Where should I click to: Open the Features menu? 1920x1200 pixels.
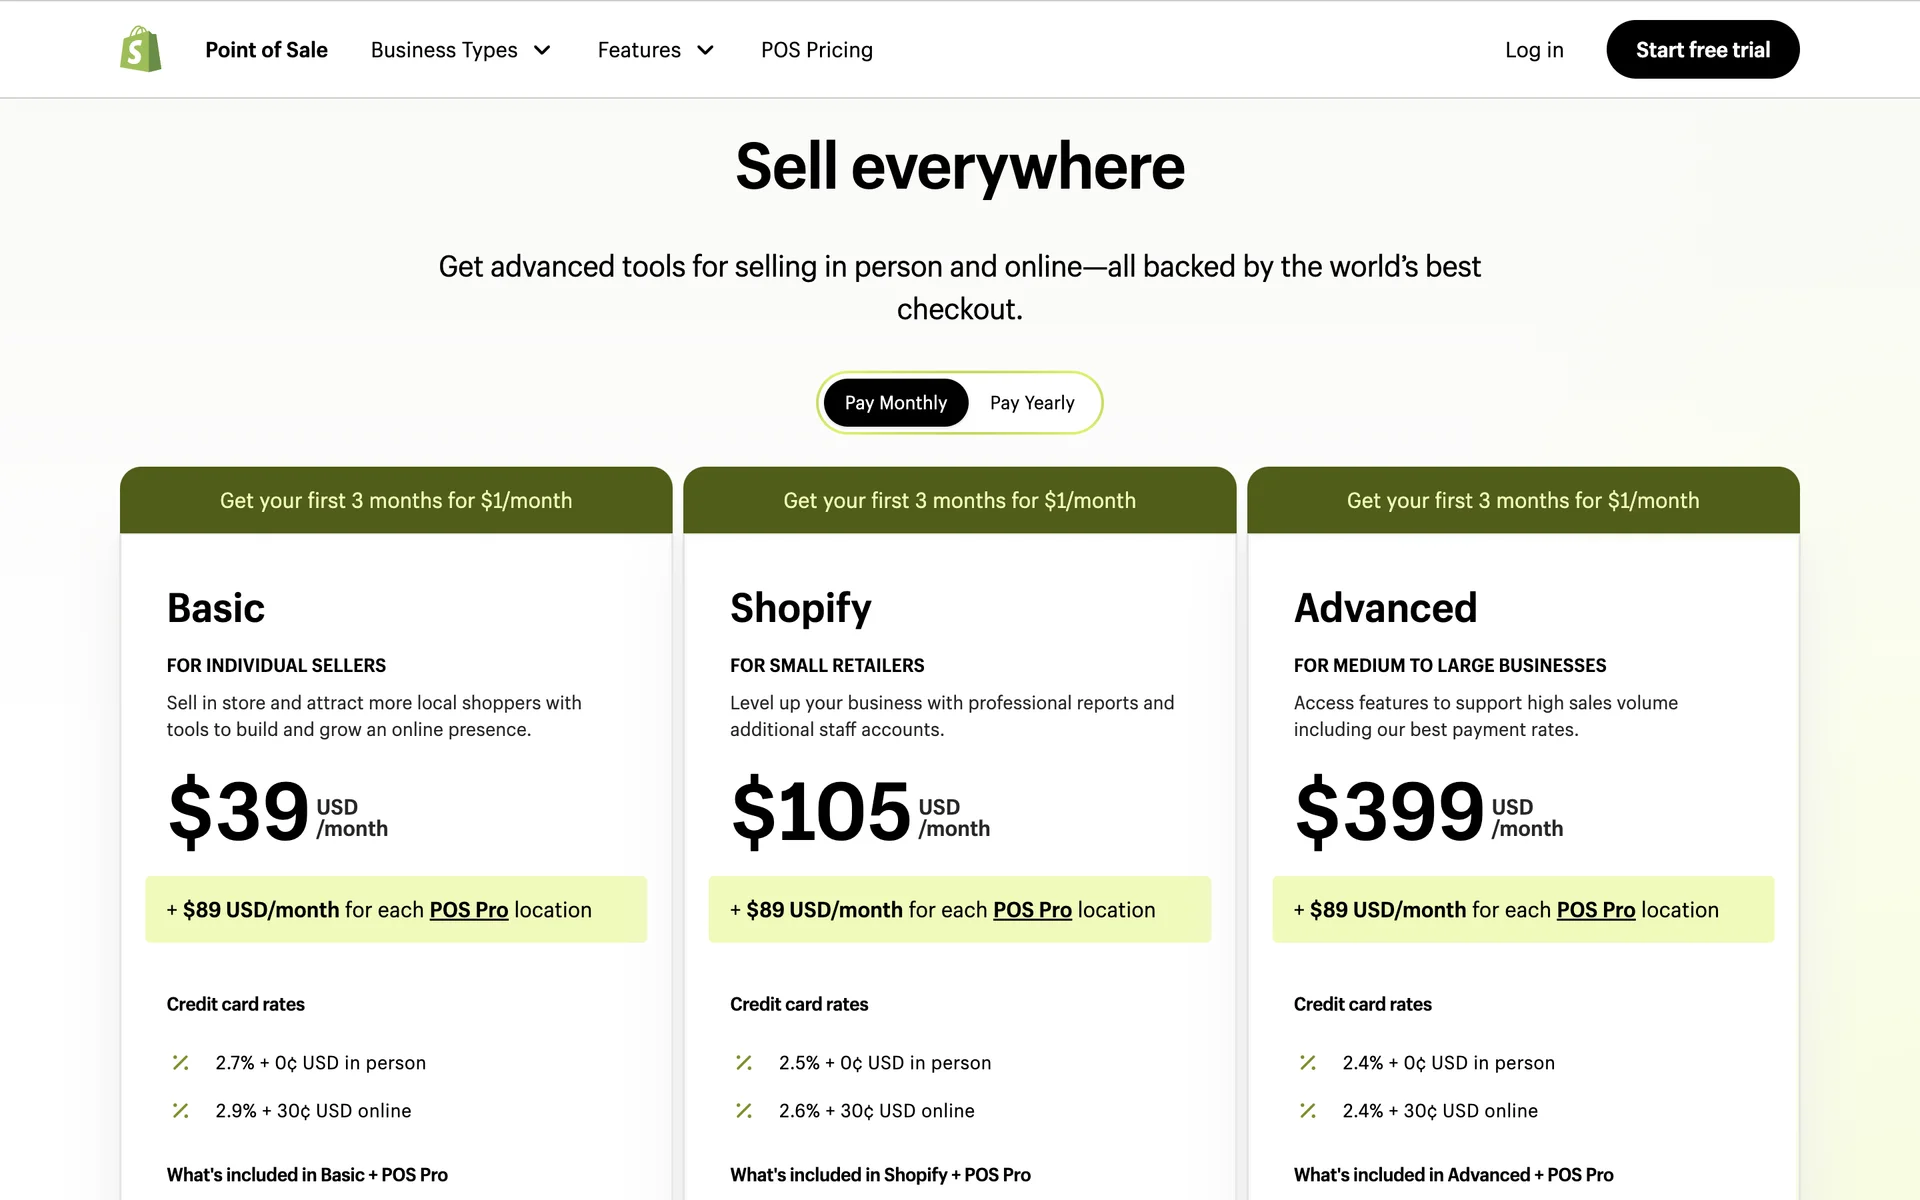(639, 50)
